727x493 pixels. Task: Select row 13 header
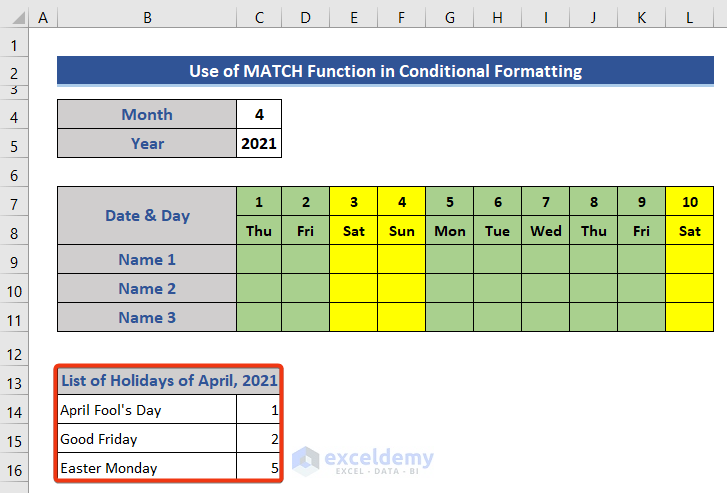click(14, 381)
